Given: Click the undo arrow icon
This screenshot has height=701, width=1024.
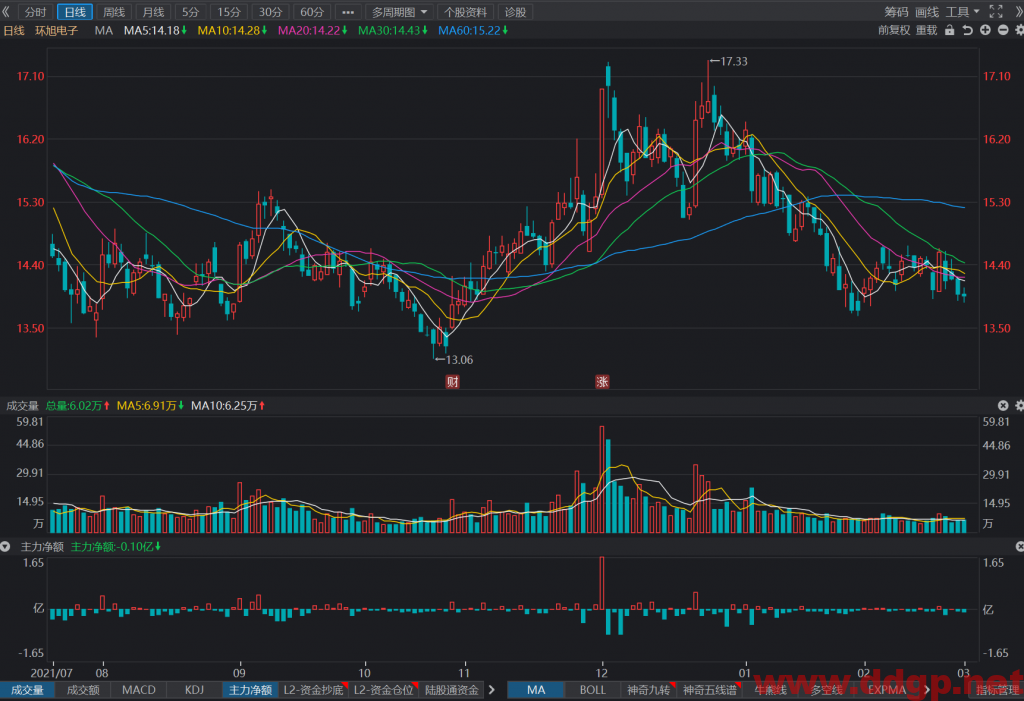Looking at the screenshot, I should pyautogui.click(x=967, y=30).
